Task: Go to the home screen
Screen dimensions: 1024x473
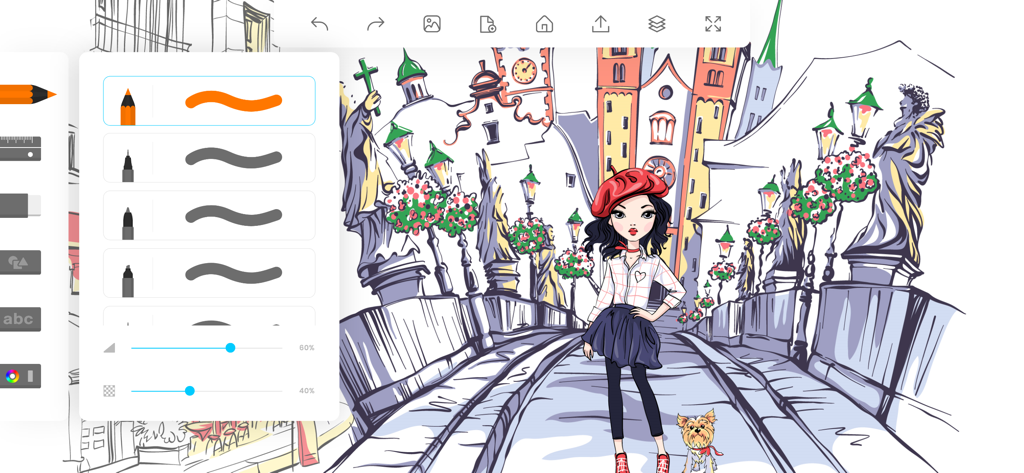Action: pos(544,24)
